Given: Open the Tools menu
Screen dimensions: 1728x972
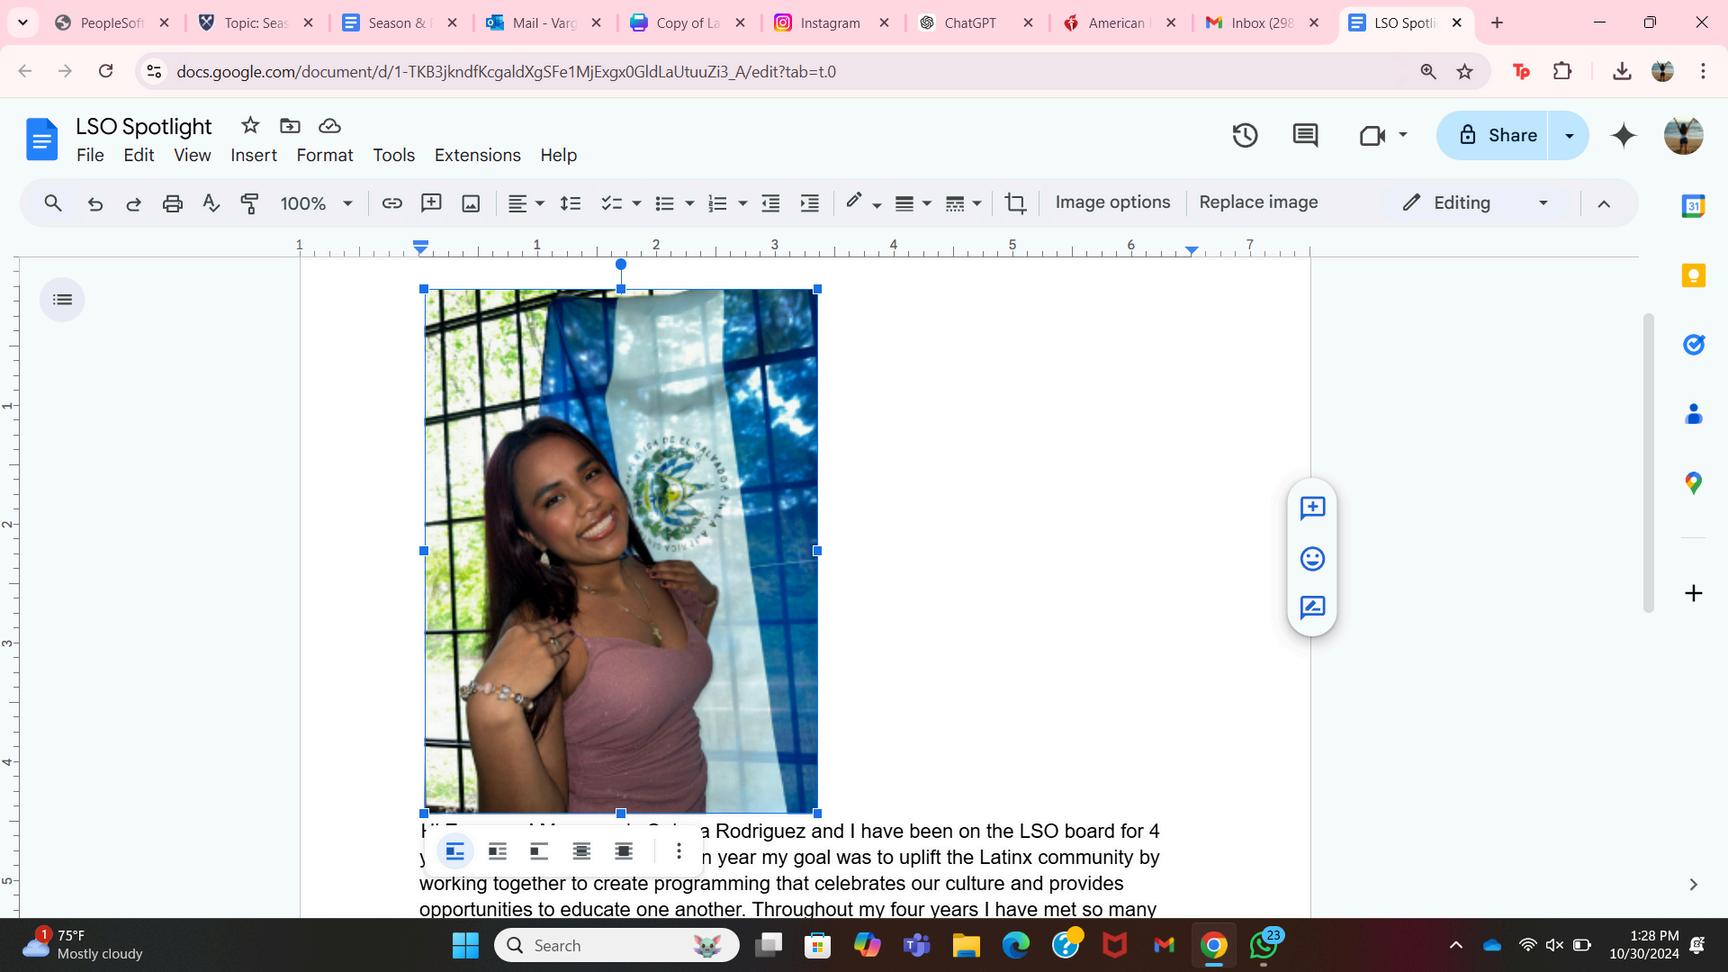Looking at the screenshot, I should coord(394,155).
